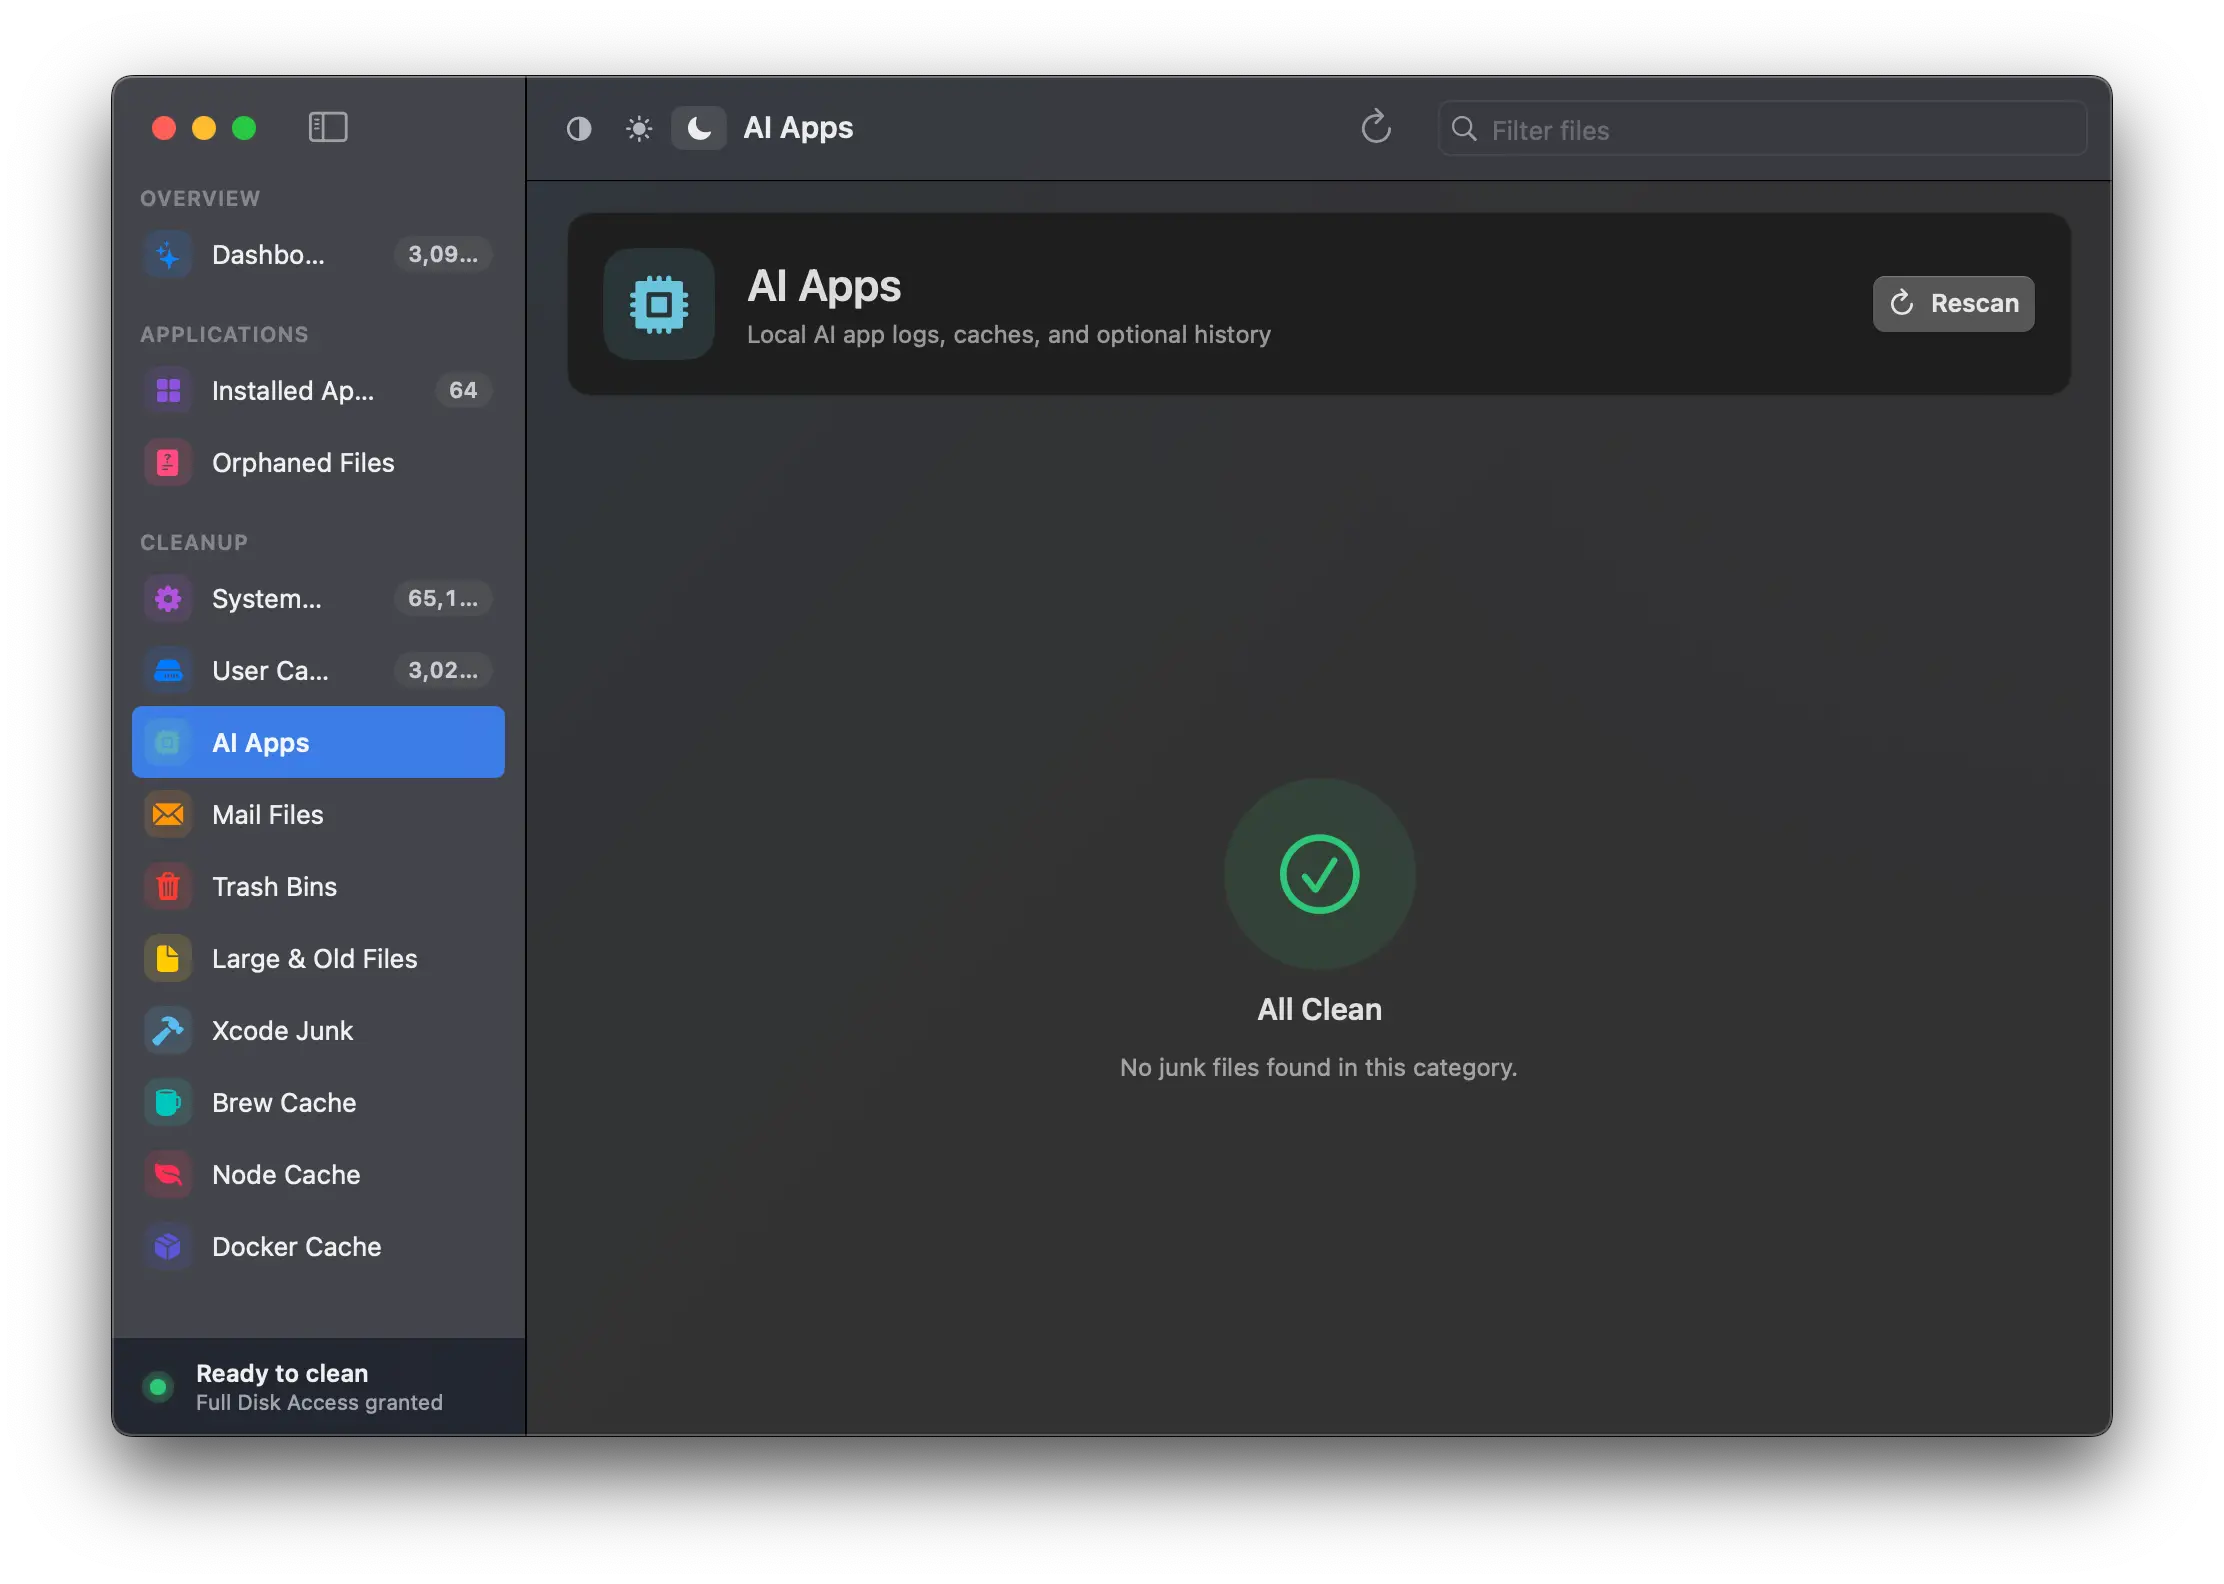Click the Trash Bins red trash icon

[168, 887]
